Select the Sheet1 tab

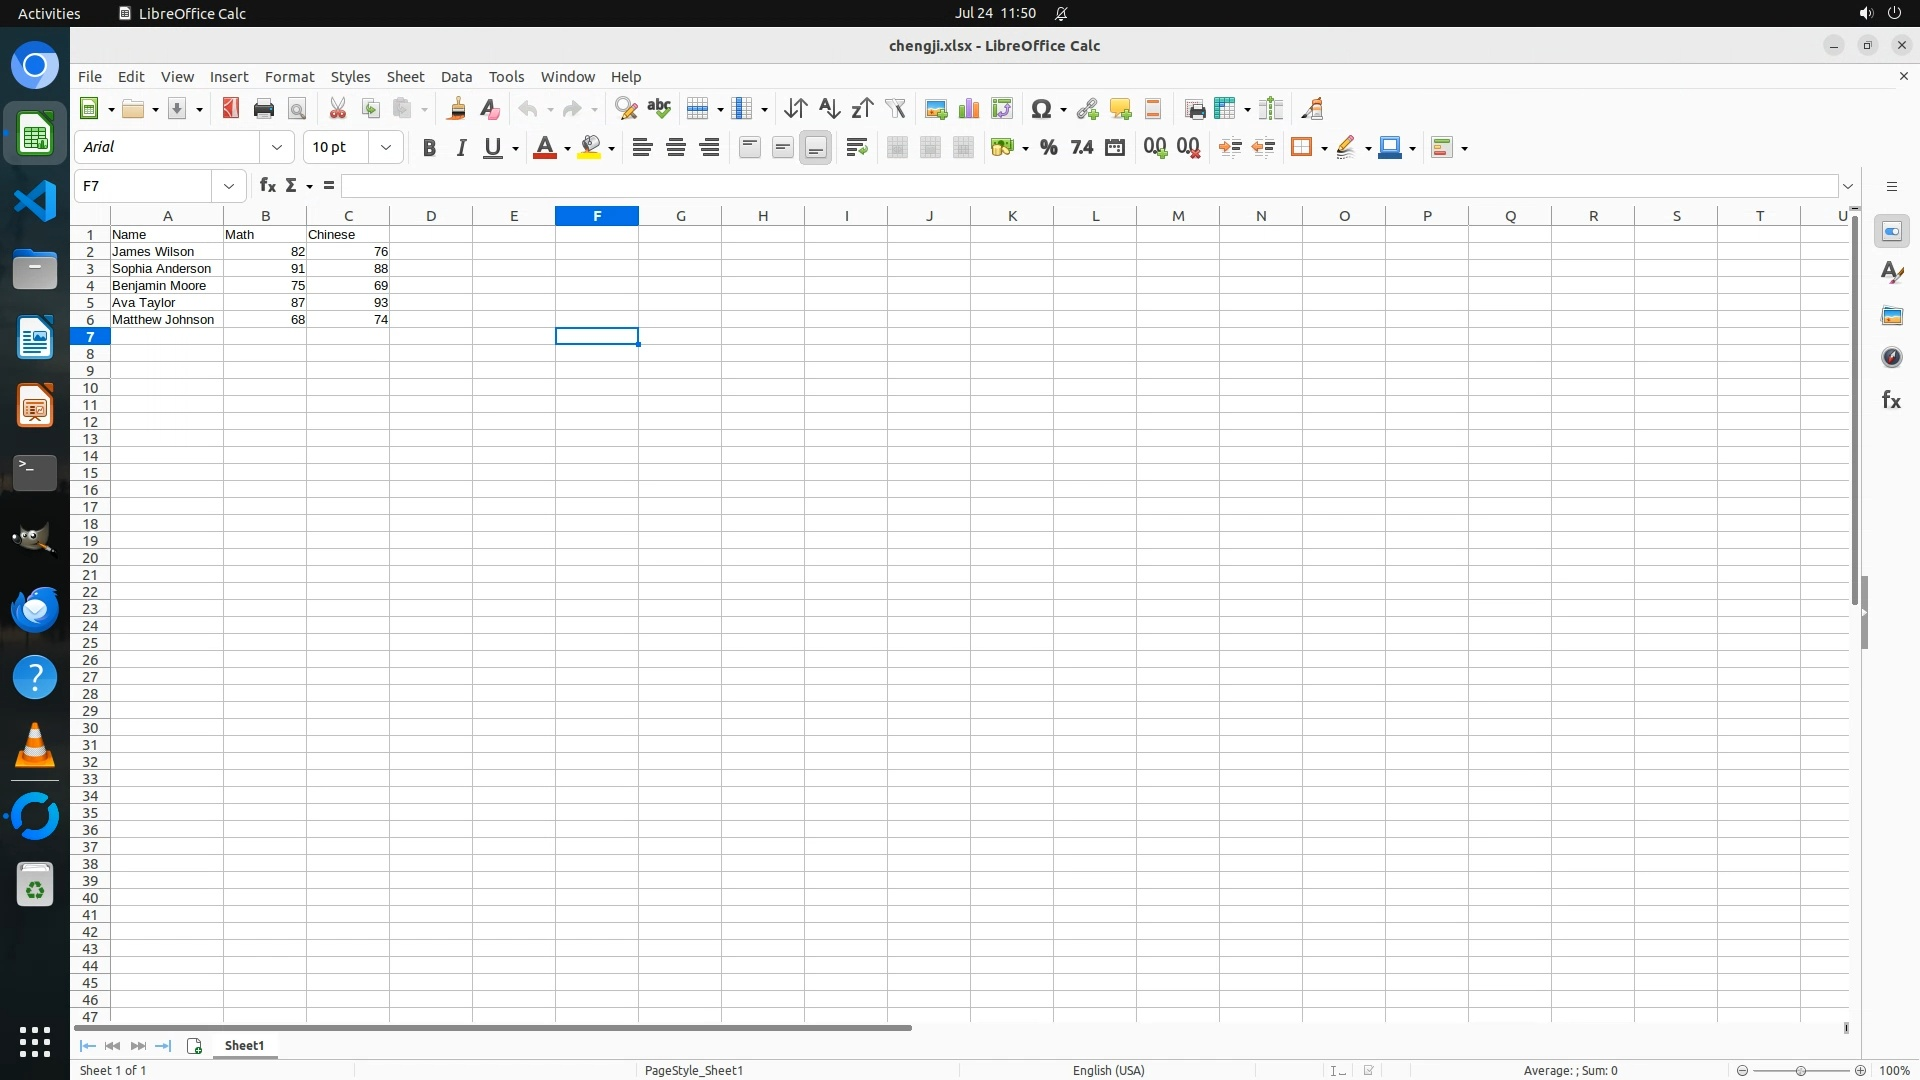pyautogui.click(x=244, y=1046)
